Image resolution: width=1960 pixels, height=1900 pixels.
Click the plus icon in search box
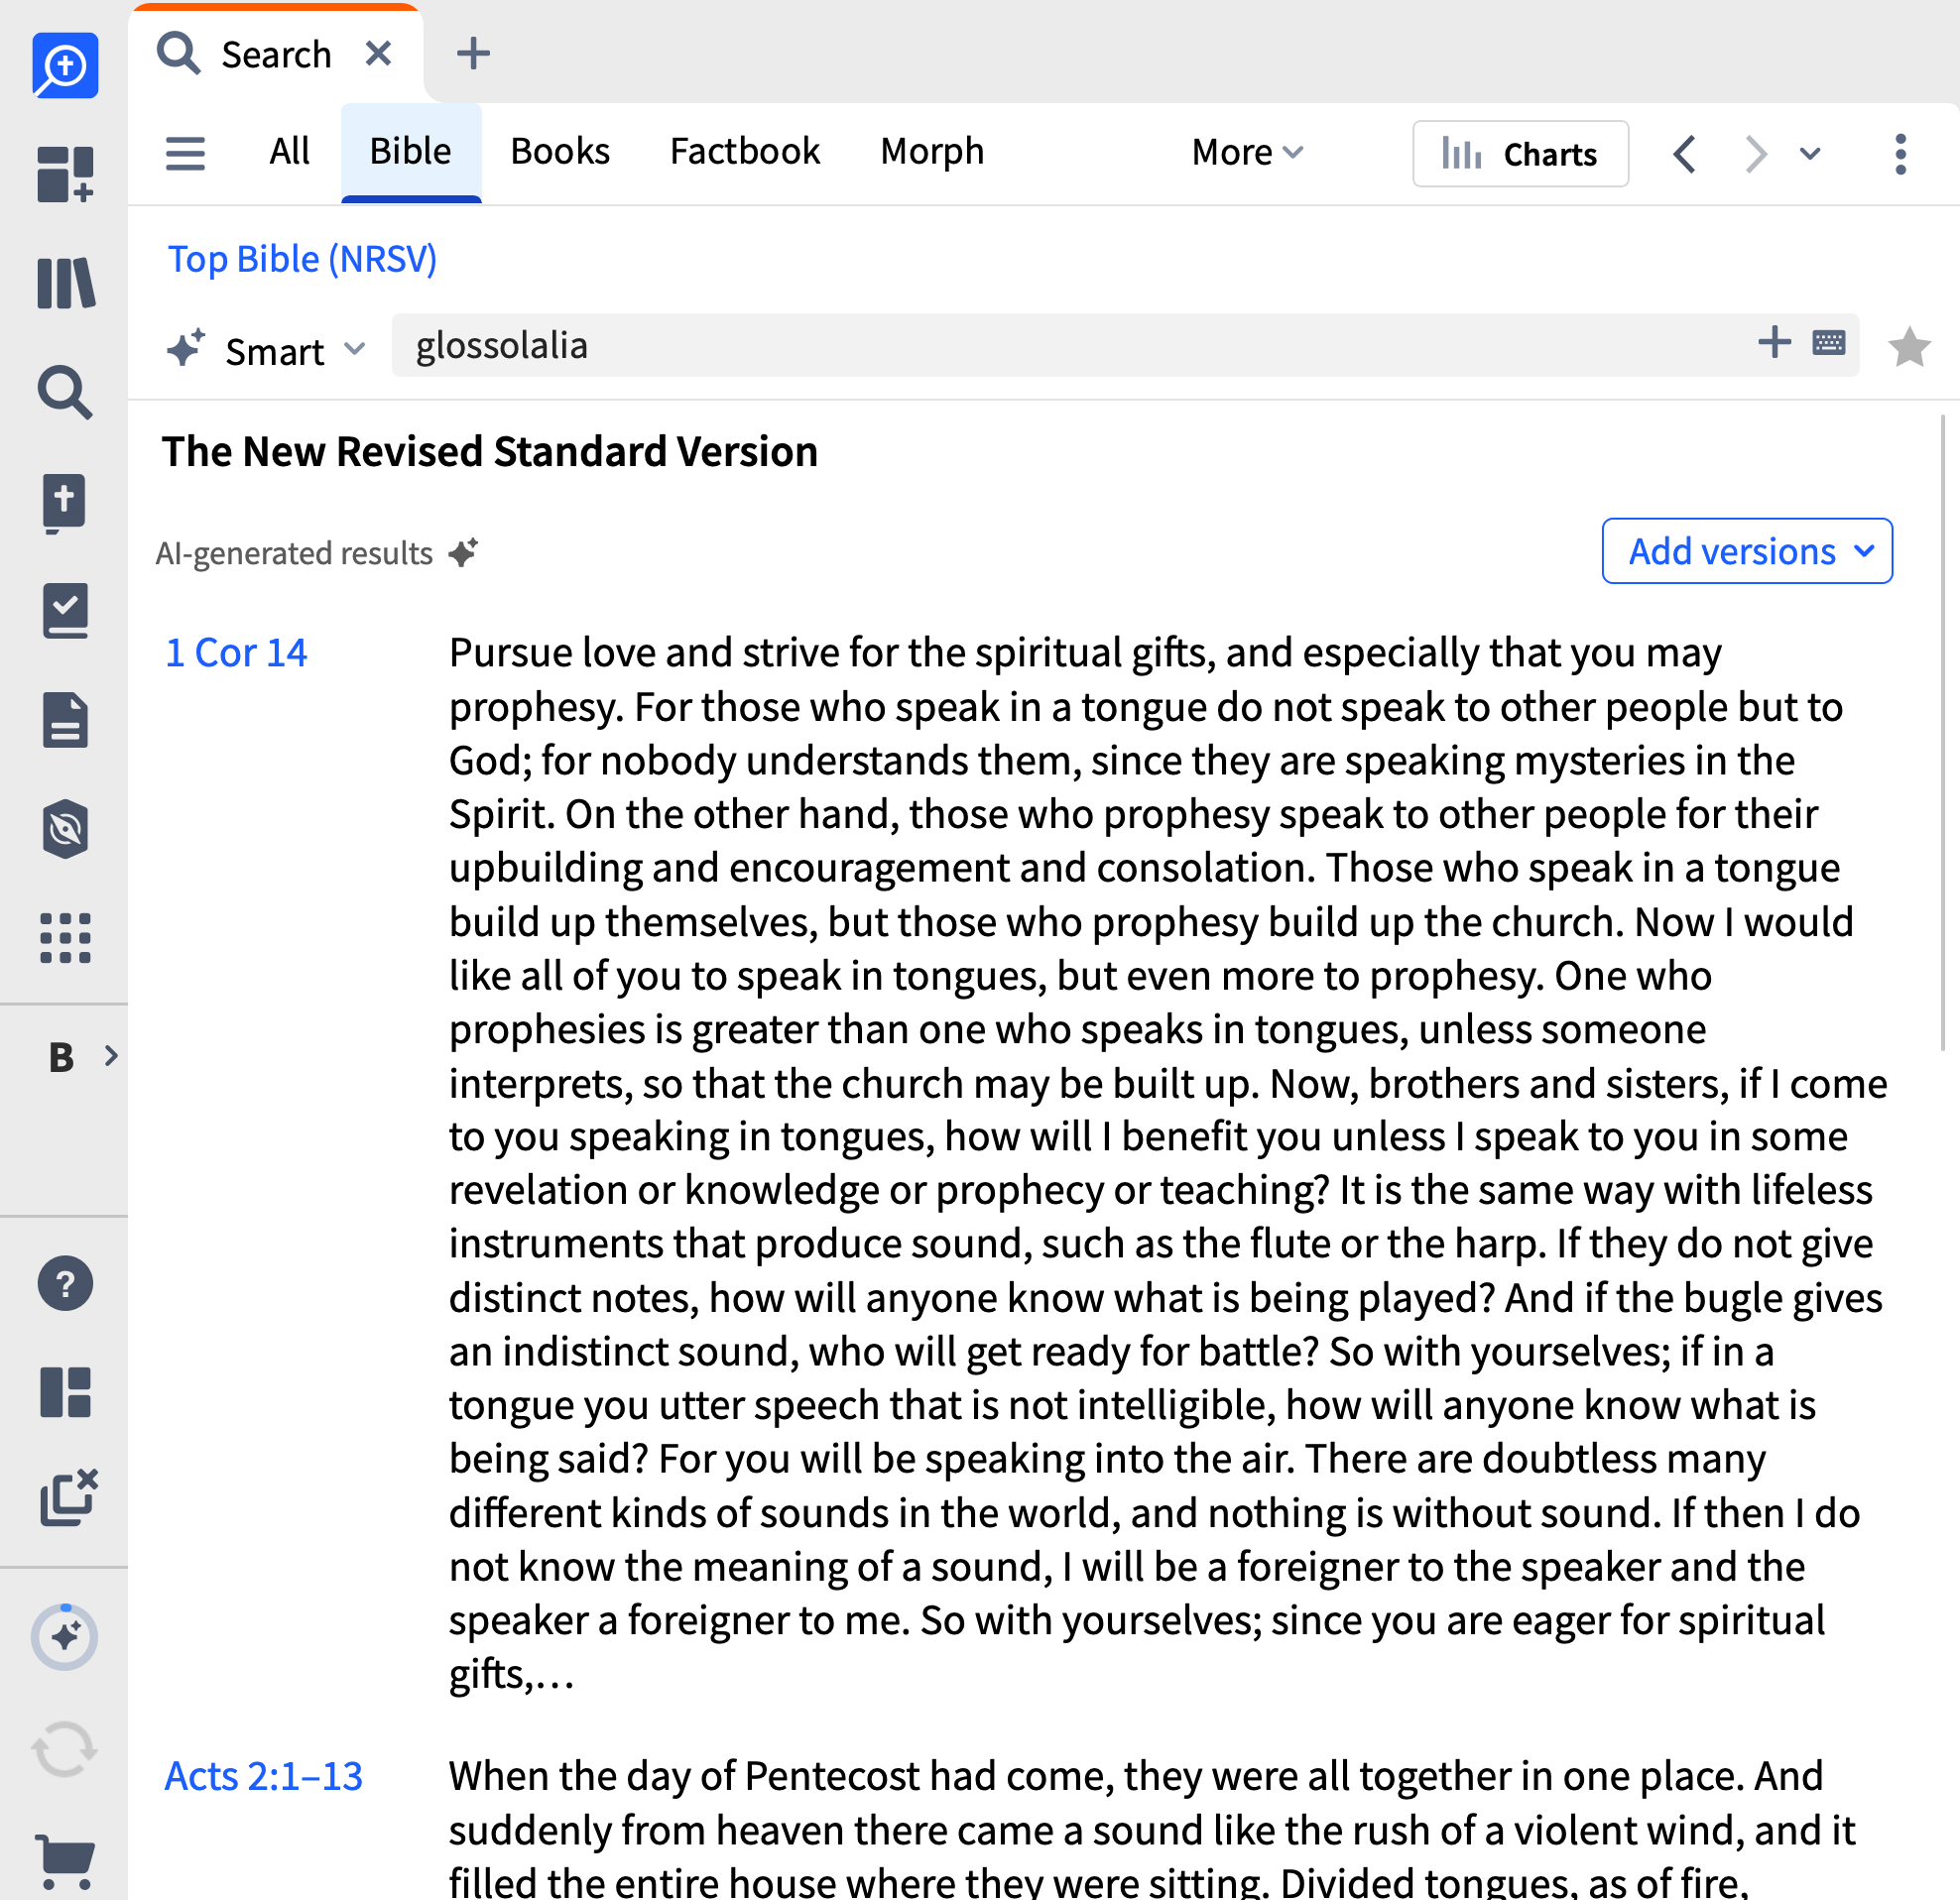click(1774, 342)
